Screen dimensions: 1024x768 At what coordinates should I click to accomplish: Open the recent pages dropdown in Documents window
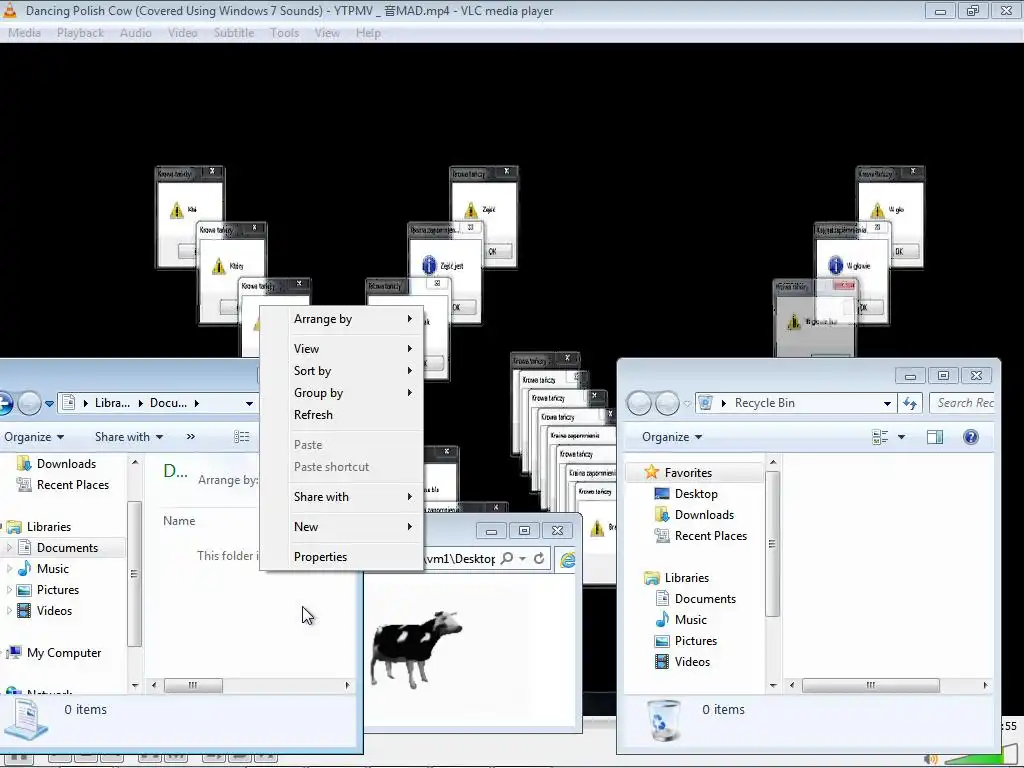[x=49, y=404]
